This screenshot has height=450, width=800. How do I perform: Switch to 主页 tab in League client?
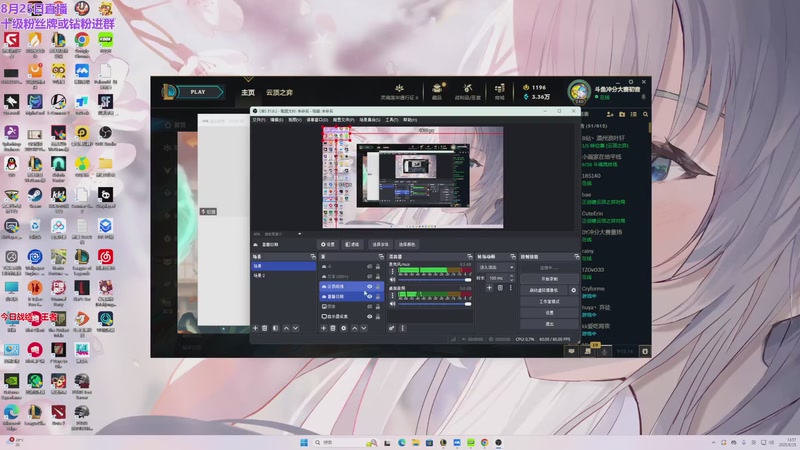click(248, 92)
